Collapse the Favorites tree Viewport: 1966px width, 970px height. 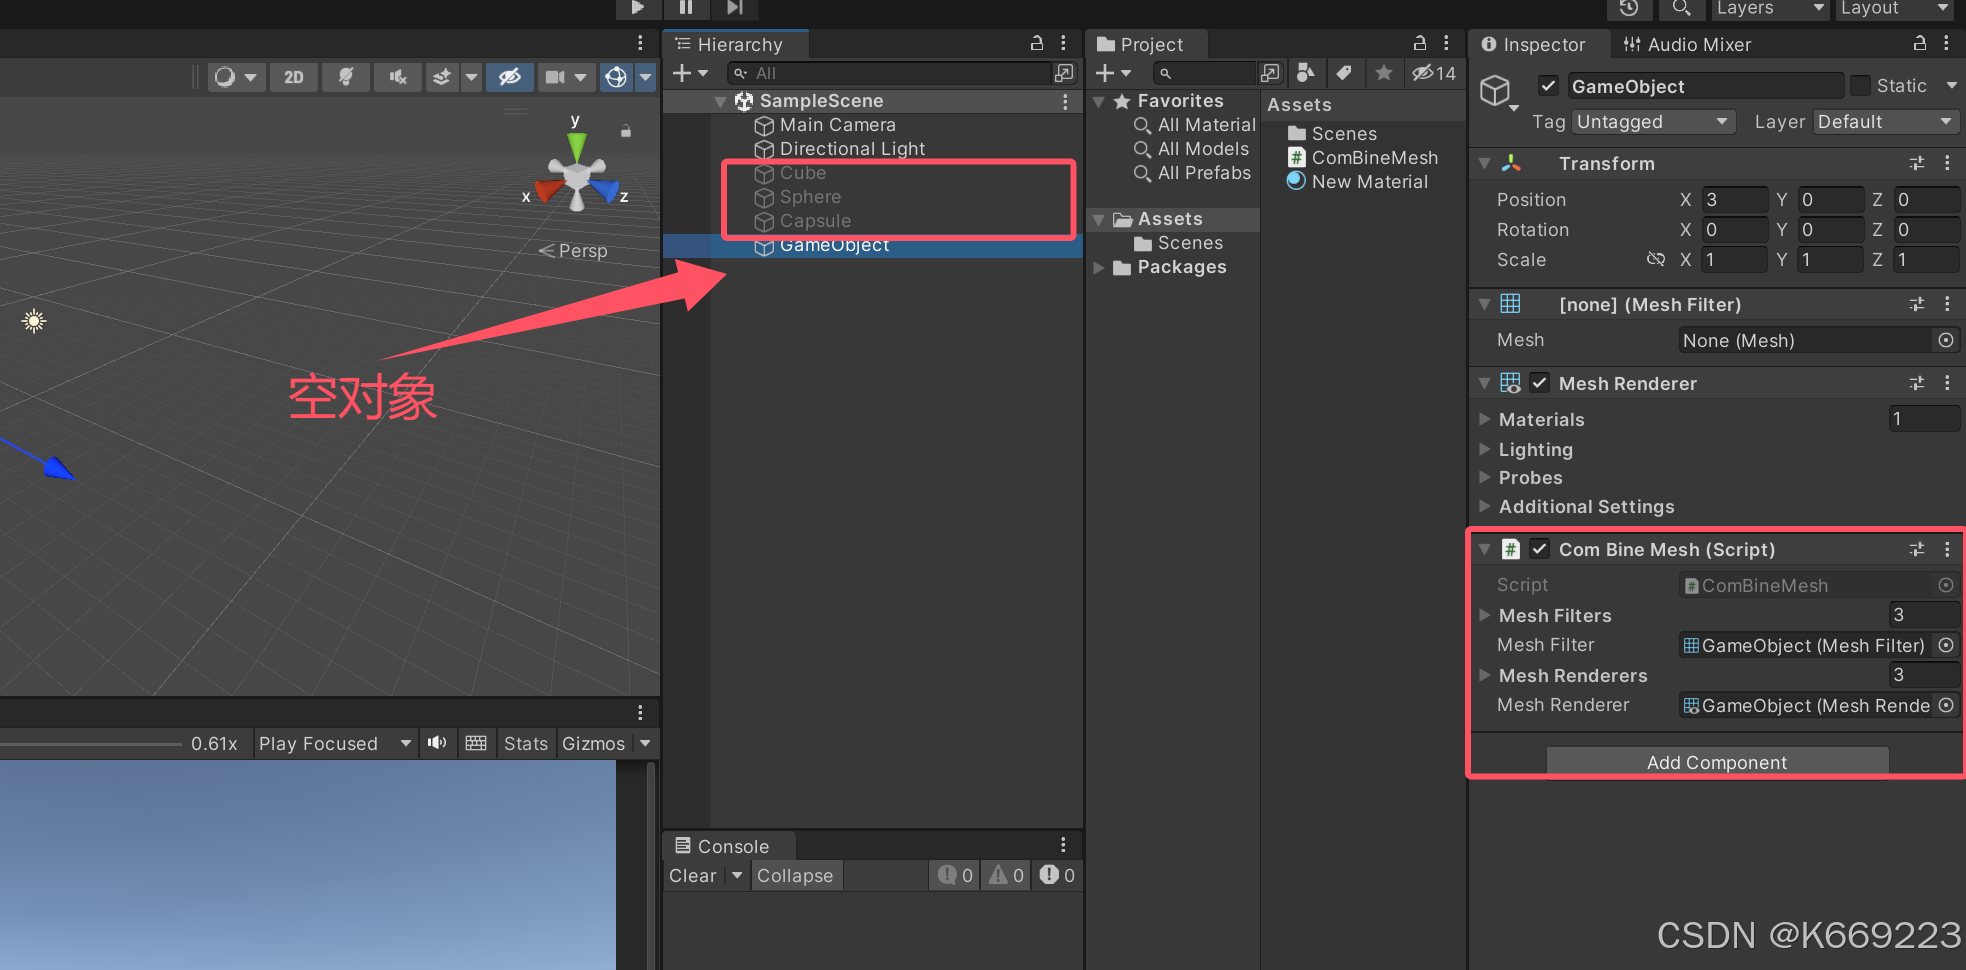tap(1099, 101)
